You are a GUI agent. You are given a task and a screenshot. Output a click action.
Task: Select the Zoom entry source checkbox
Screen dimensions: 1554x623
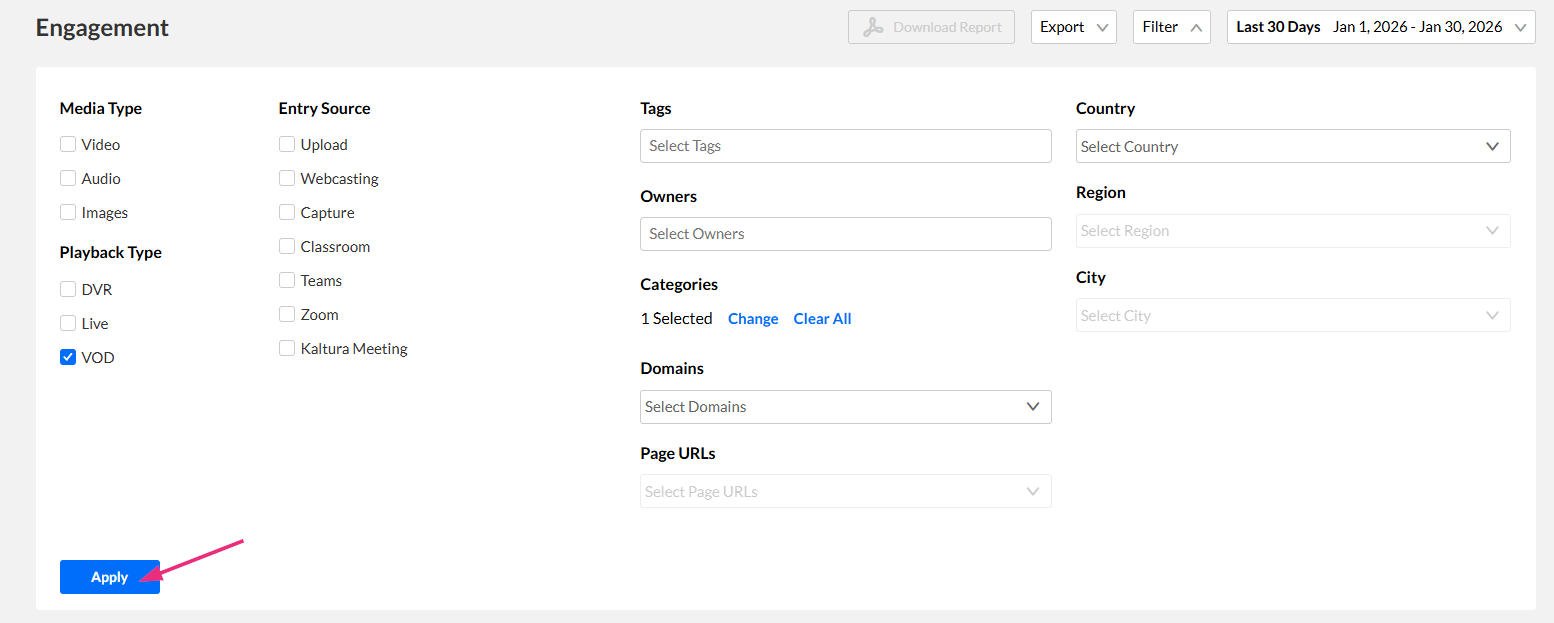point(287,315)
